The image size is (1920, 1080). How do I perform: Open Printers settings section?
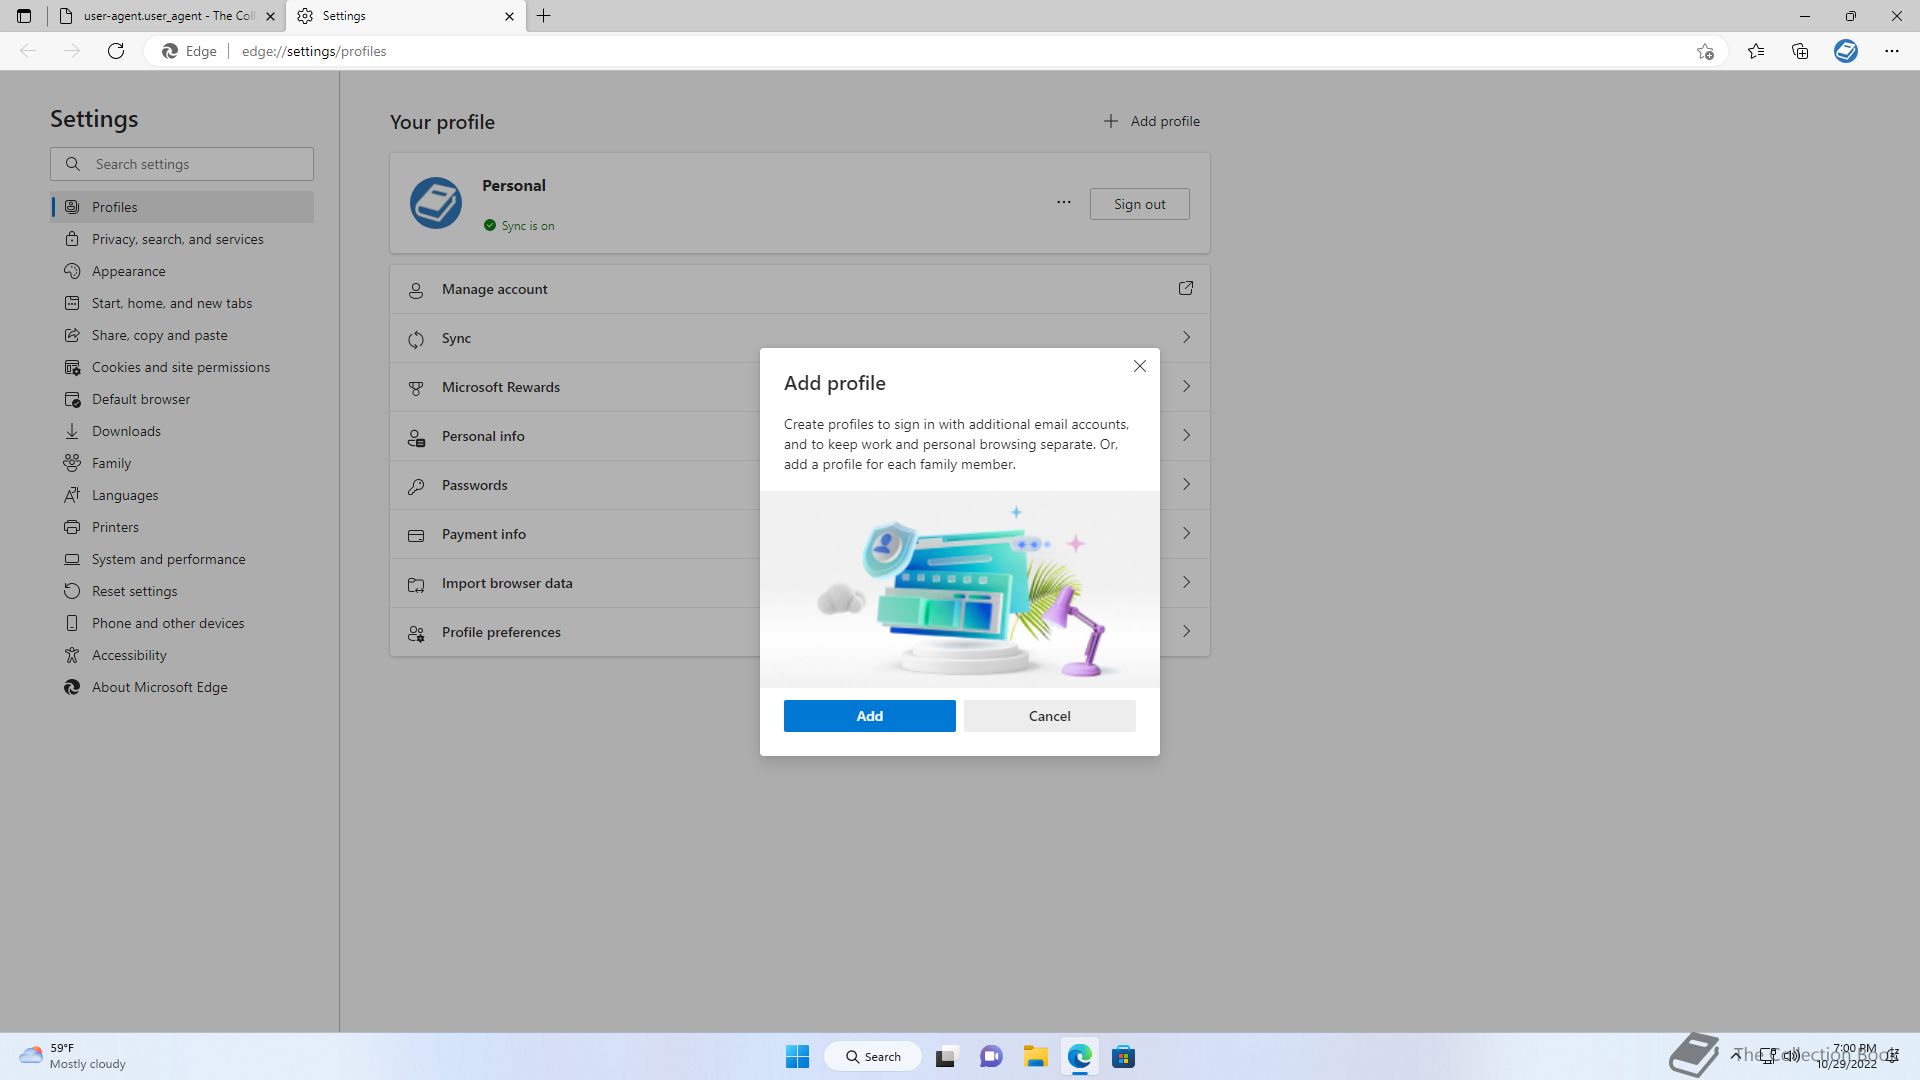point(182,527)
